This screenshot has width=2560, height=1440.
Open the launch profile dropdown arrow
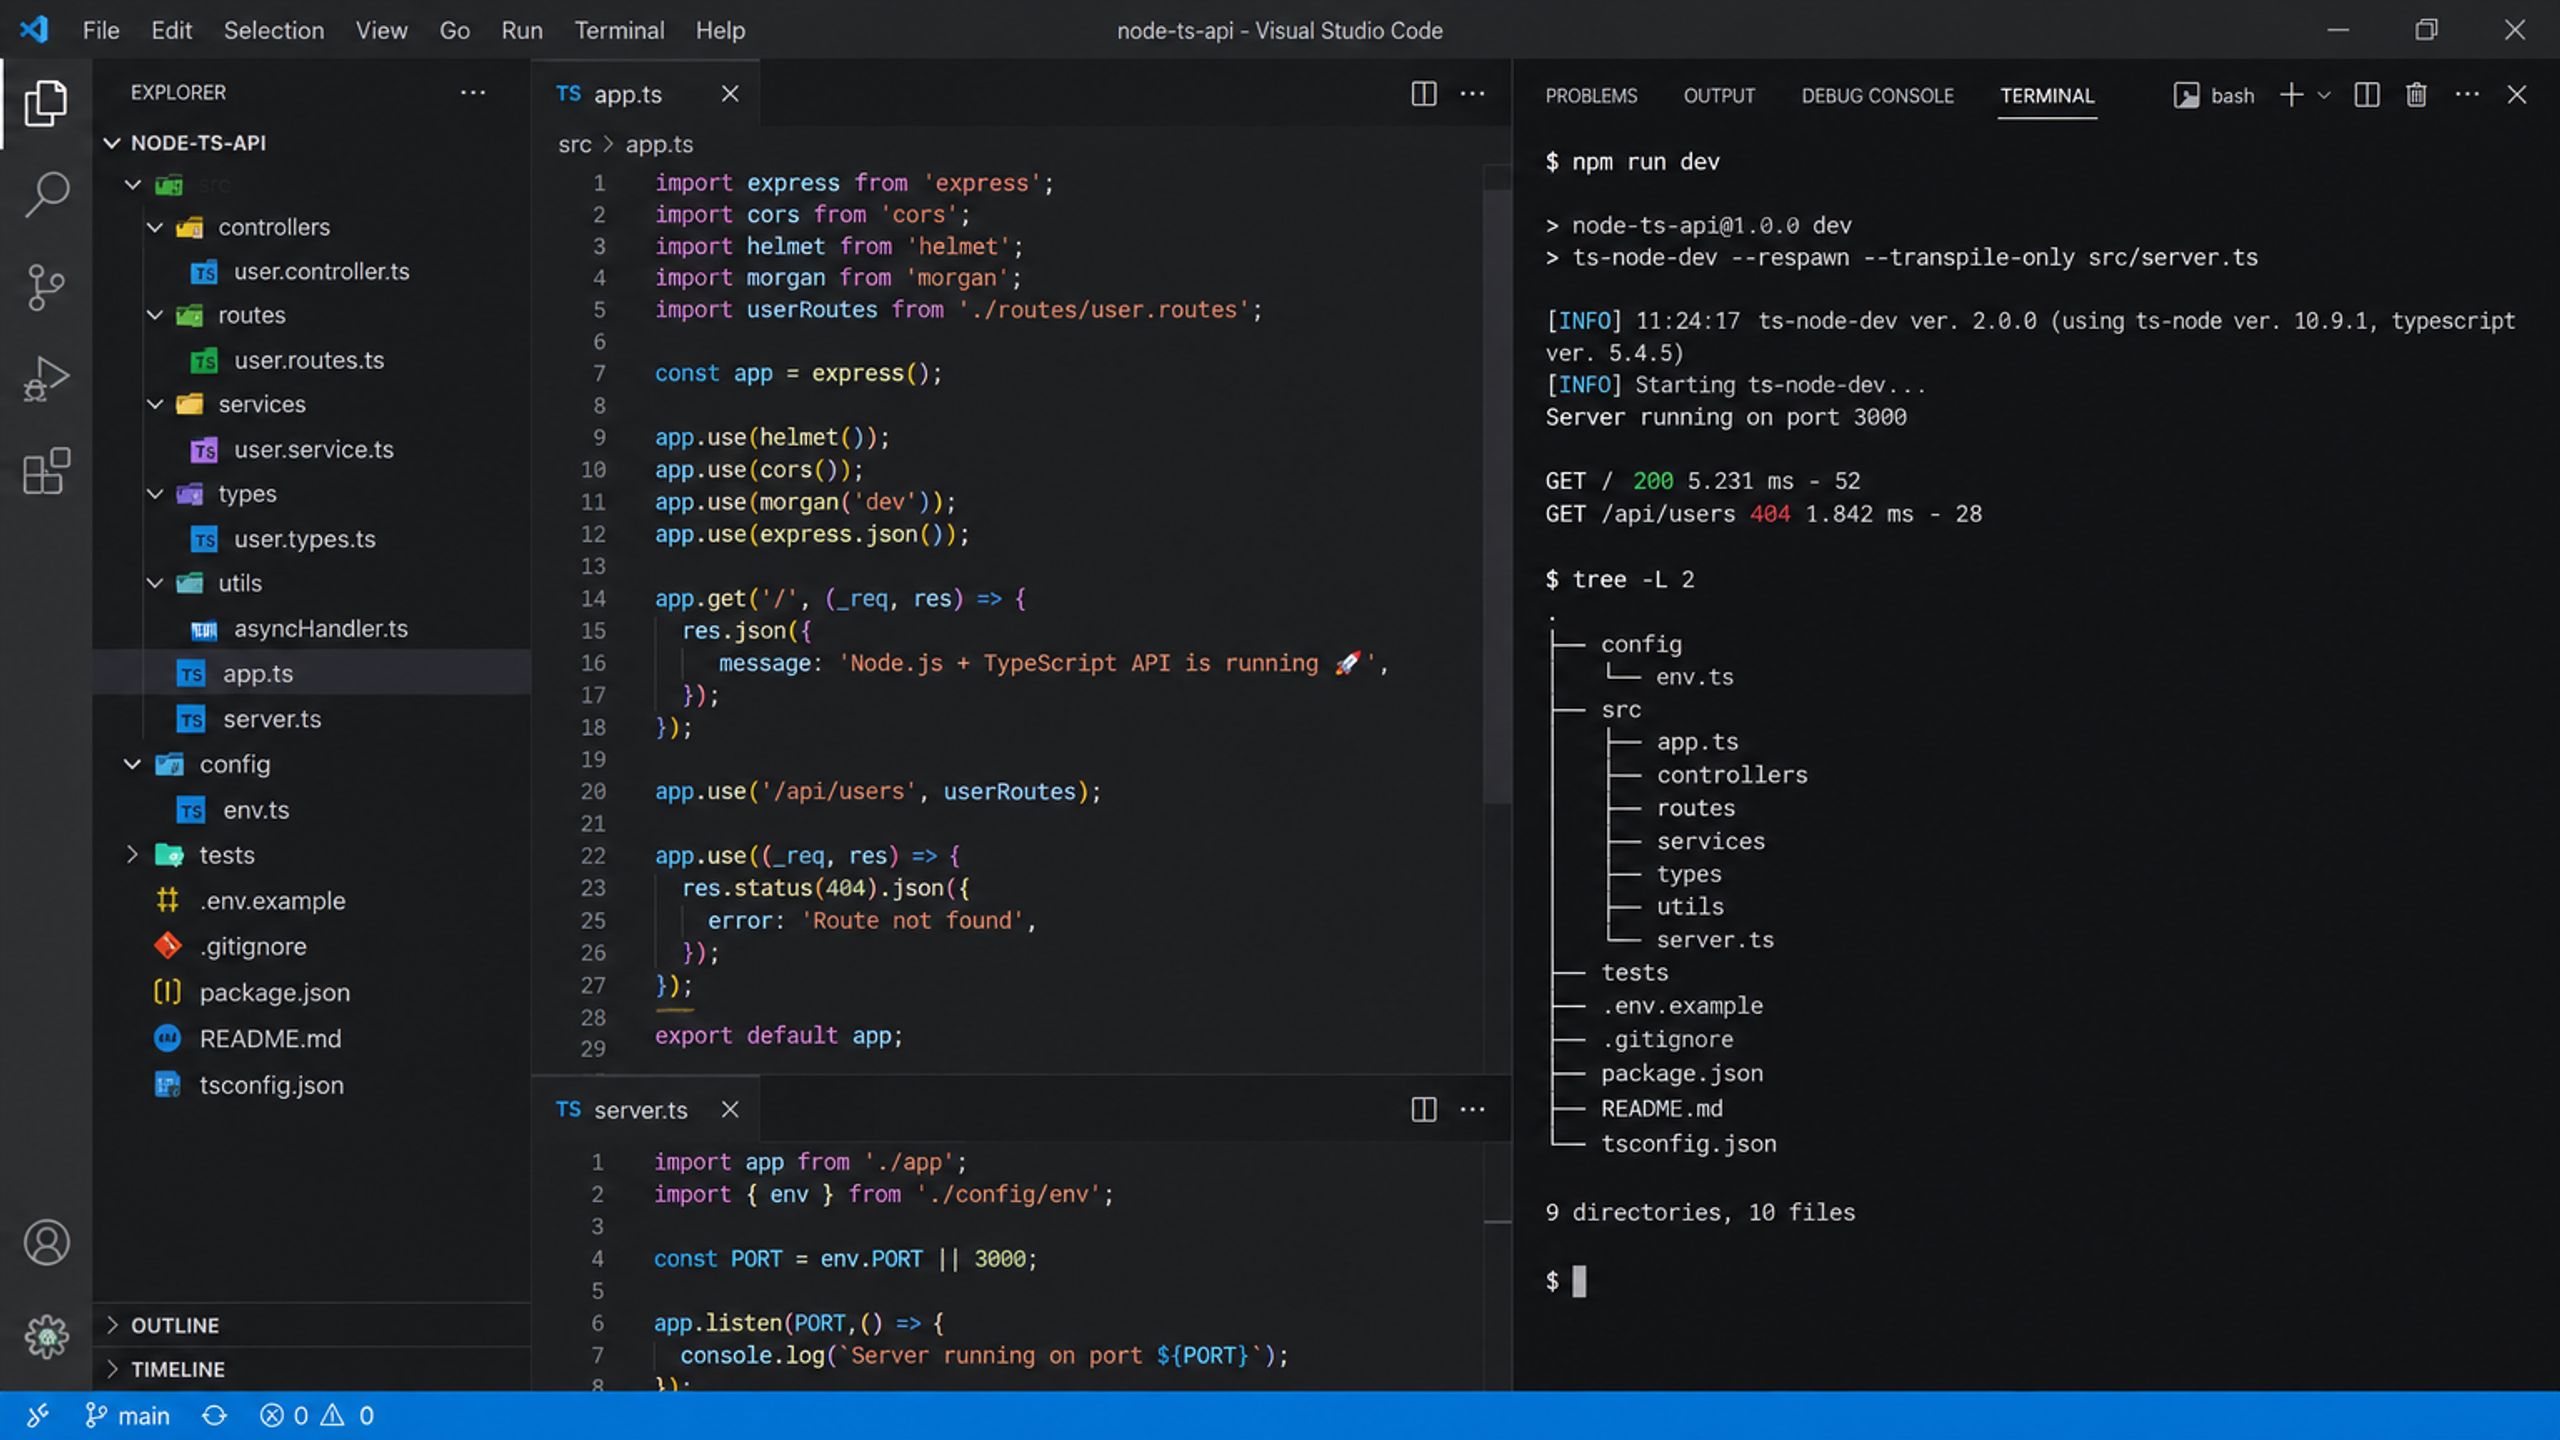pyautogui.click(x=2324, y=95)
